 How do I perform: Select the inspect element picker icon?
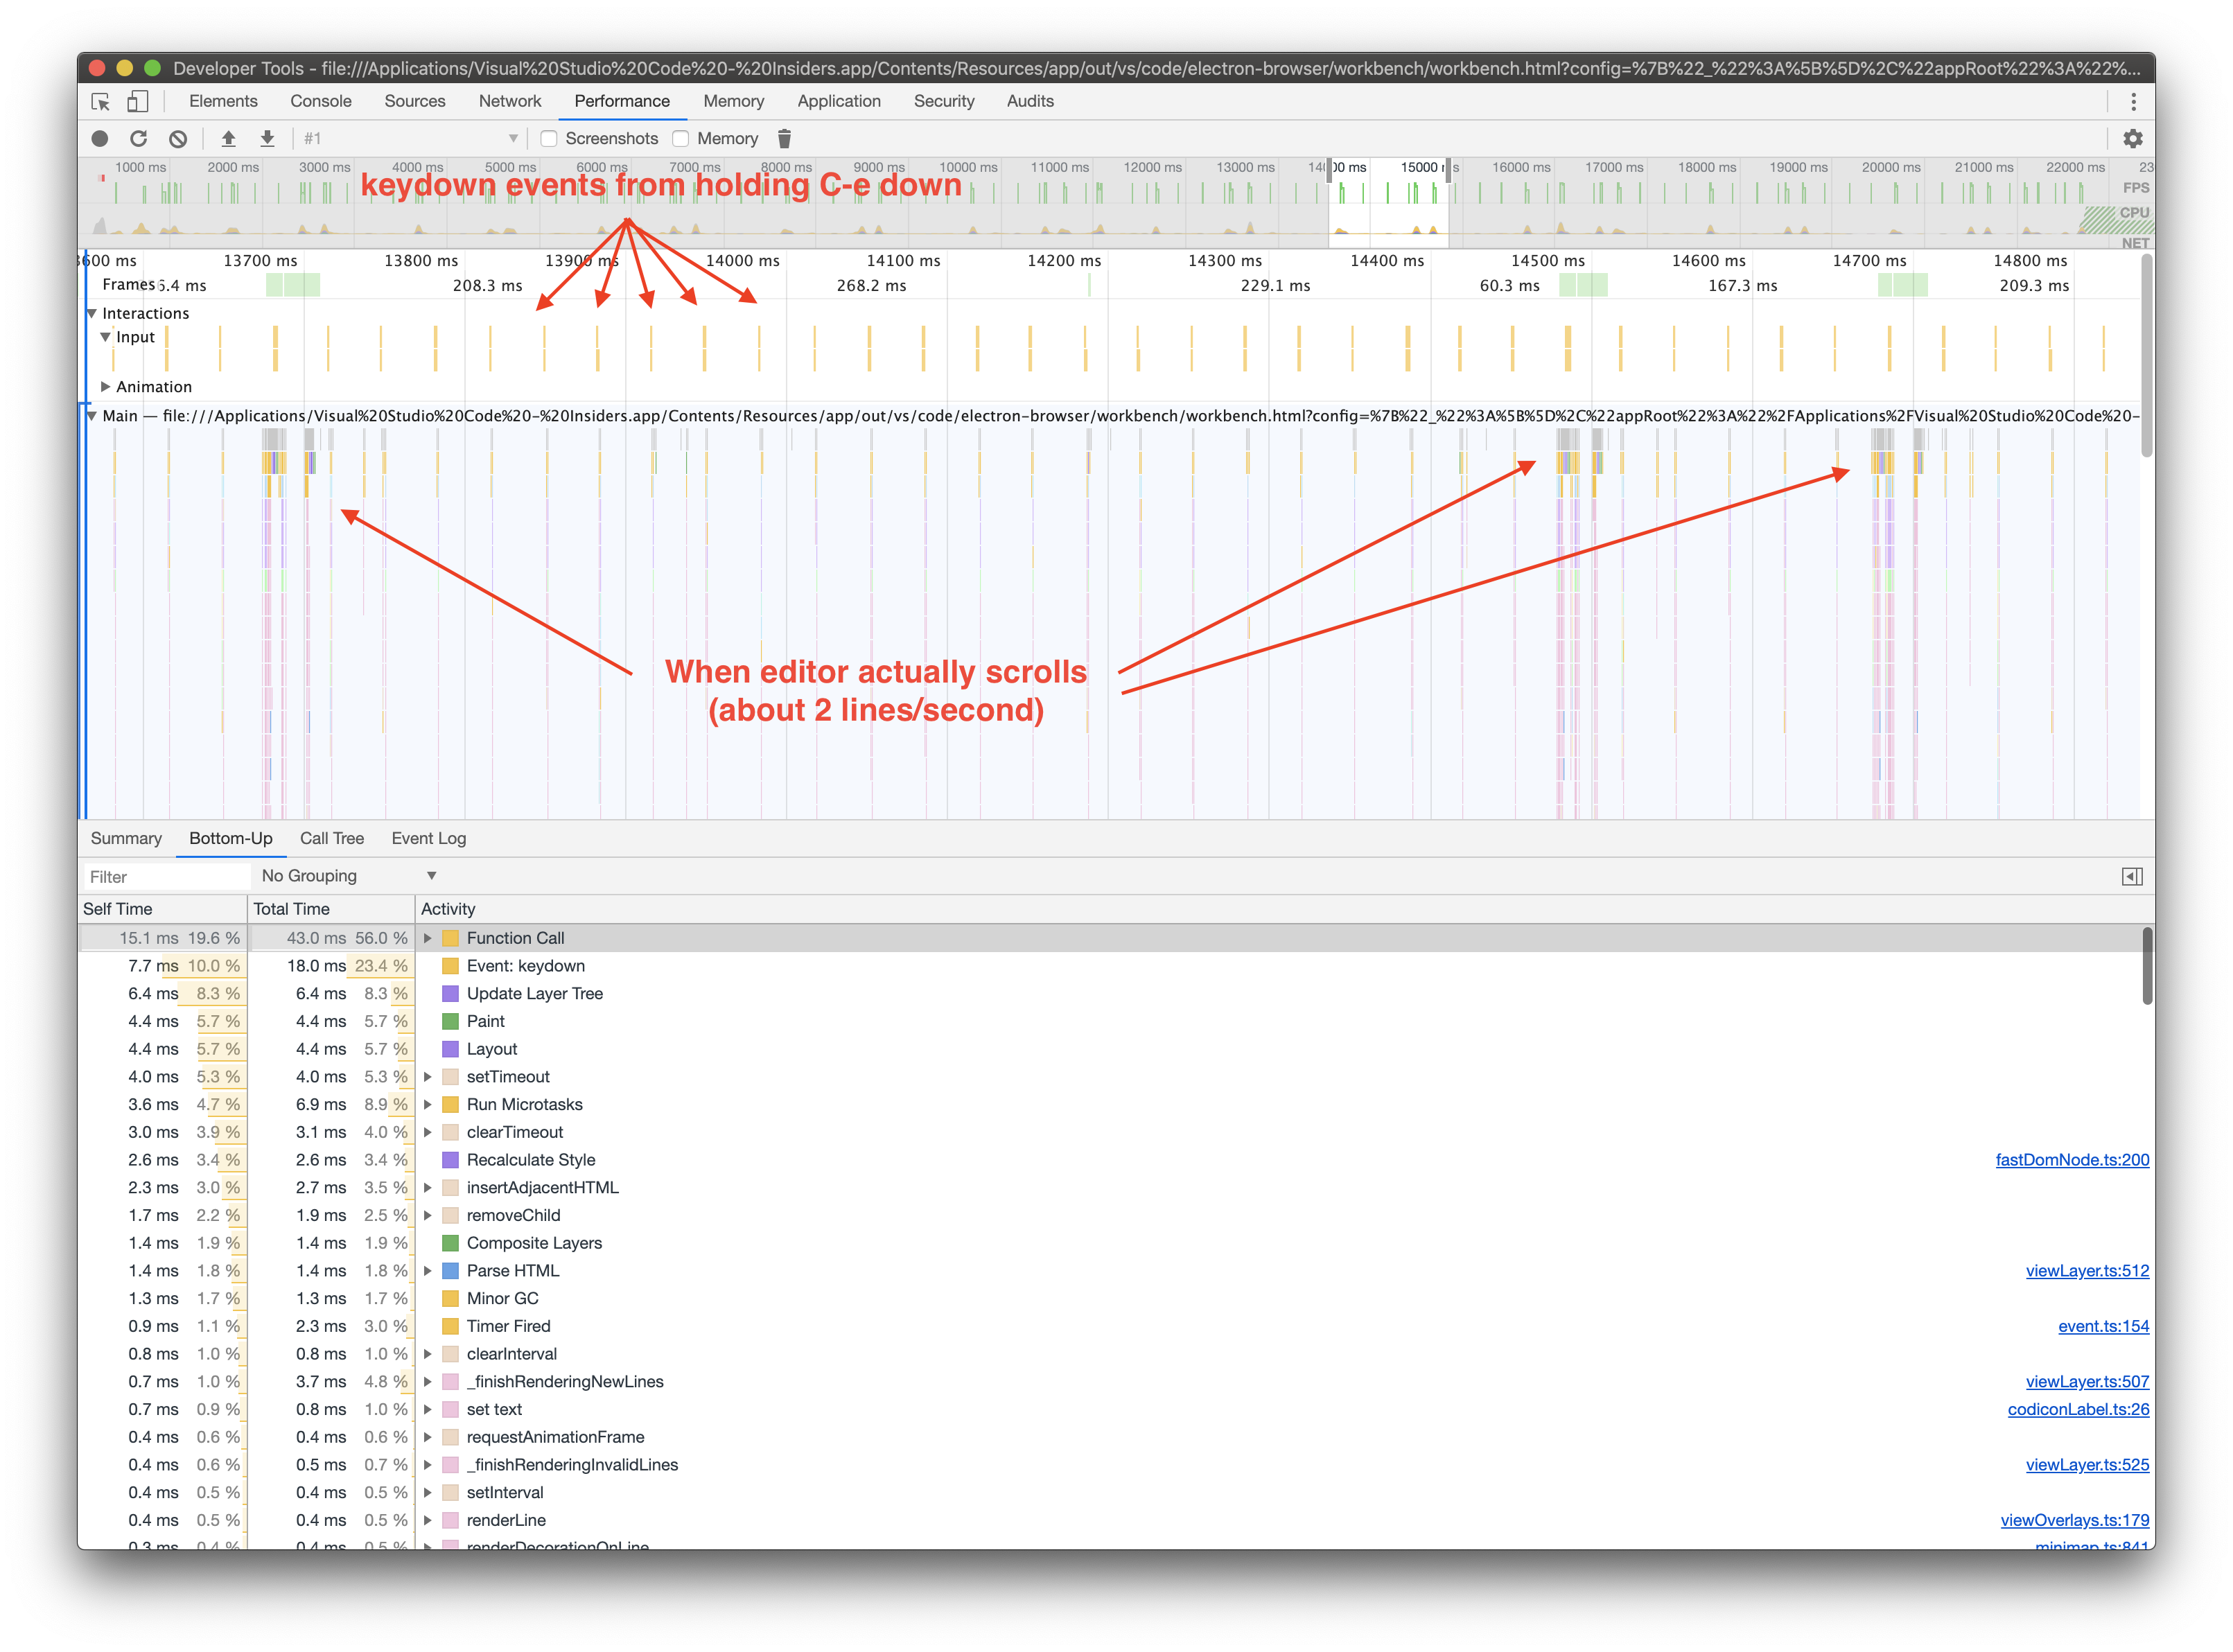tap(100, 101)
